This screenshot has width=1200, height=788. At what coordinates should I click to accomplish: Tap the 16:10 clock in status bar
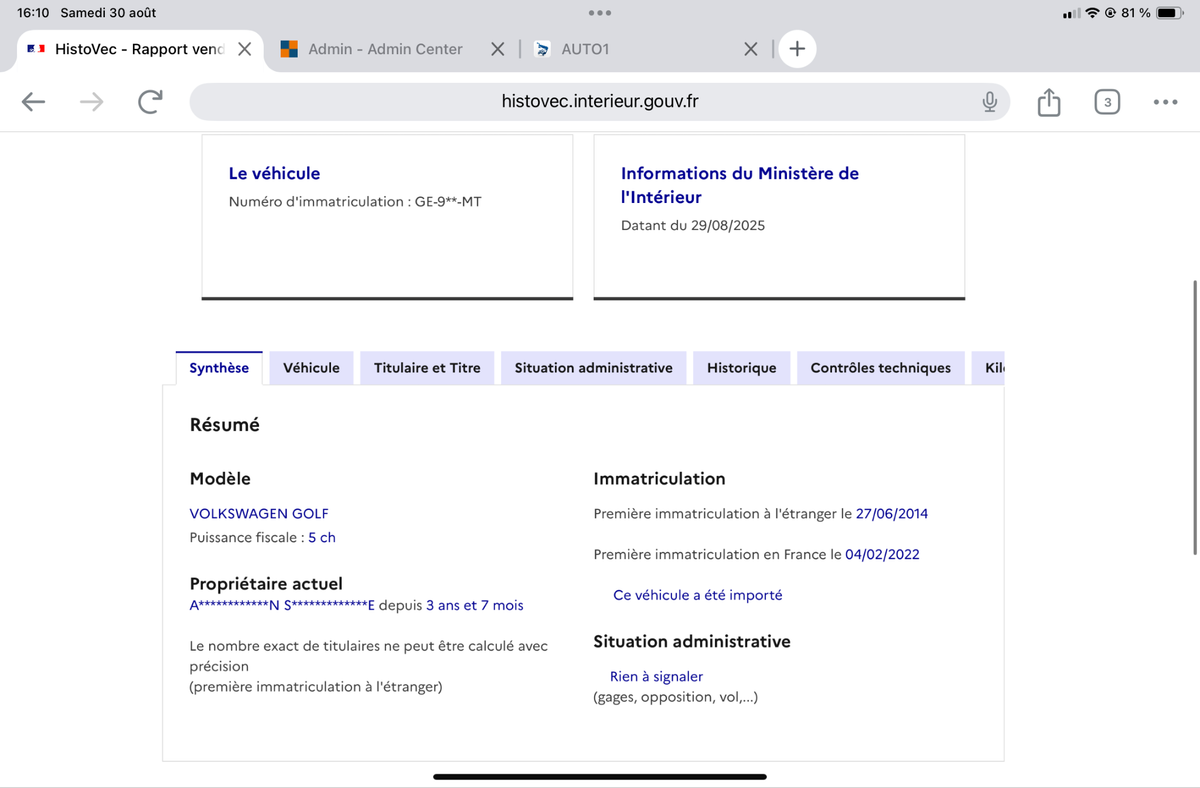34,13
